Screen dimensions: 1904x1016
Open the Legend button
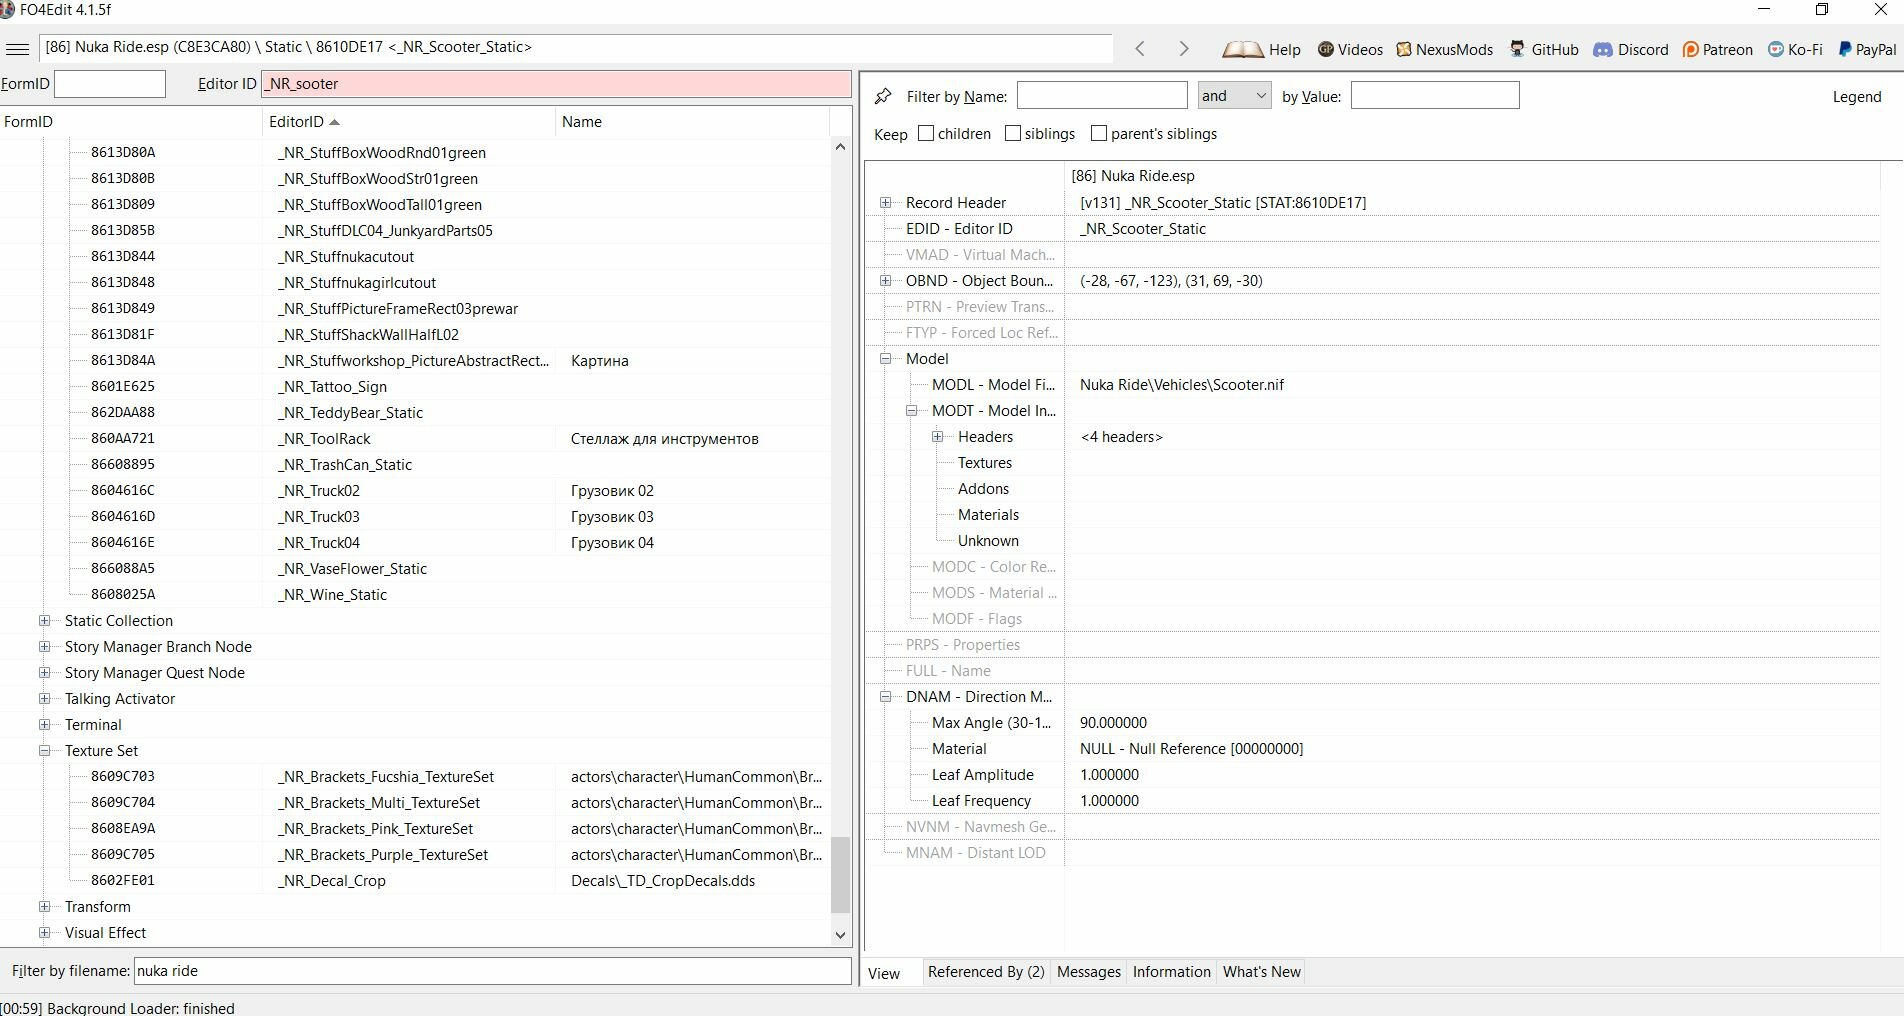1856,97
